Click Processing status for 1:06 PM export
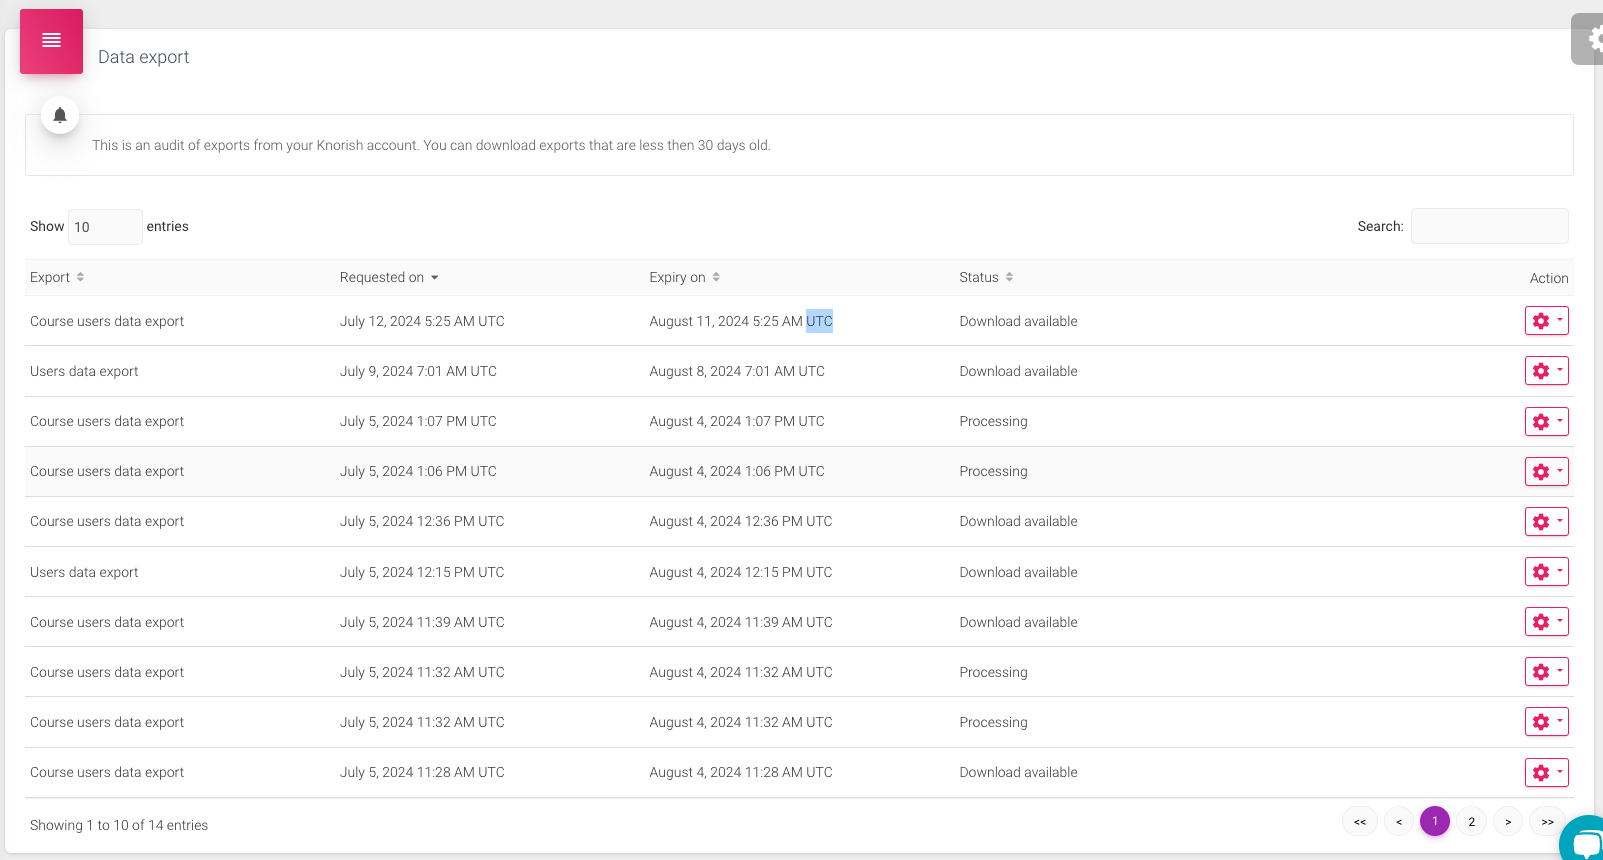Viewport: 1603px width, 860px height. pos(993,471)
